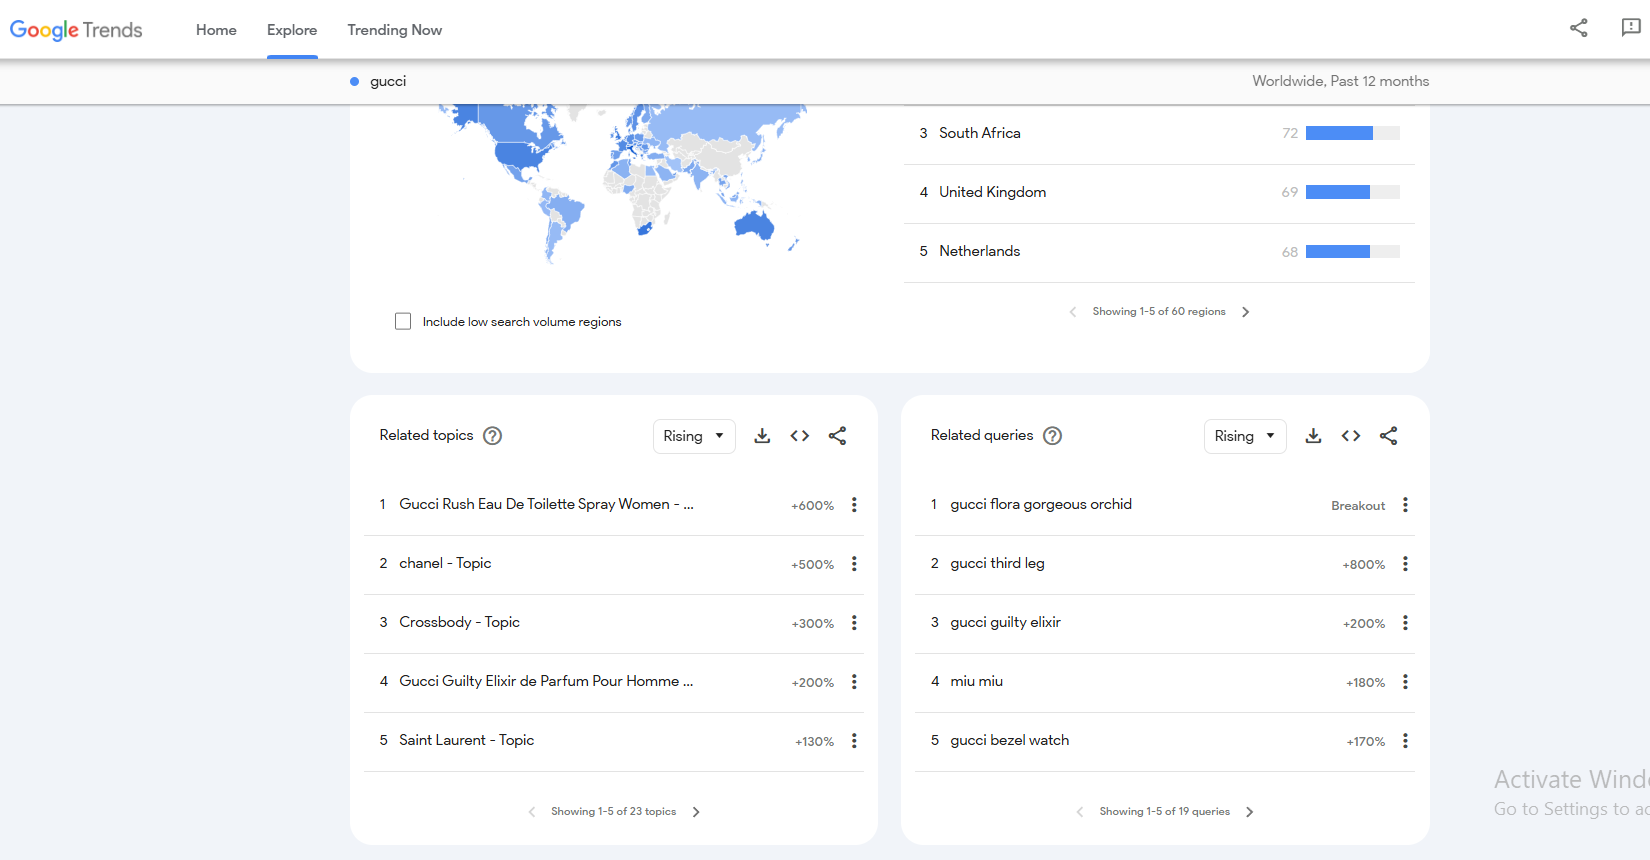Image resolution: width=1650 pixels, height=860 pixels.
Task: Open Gucci Guilty Elixir de Parfum topic
Action: click(x=546, y=681)
